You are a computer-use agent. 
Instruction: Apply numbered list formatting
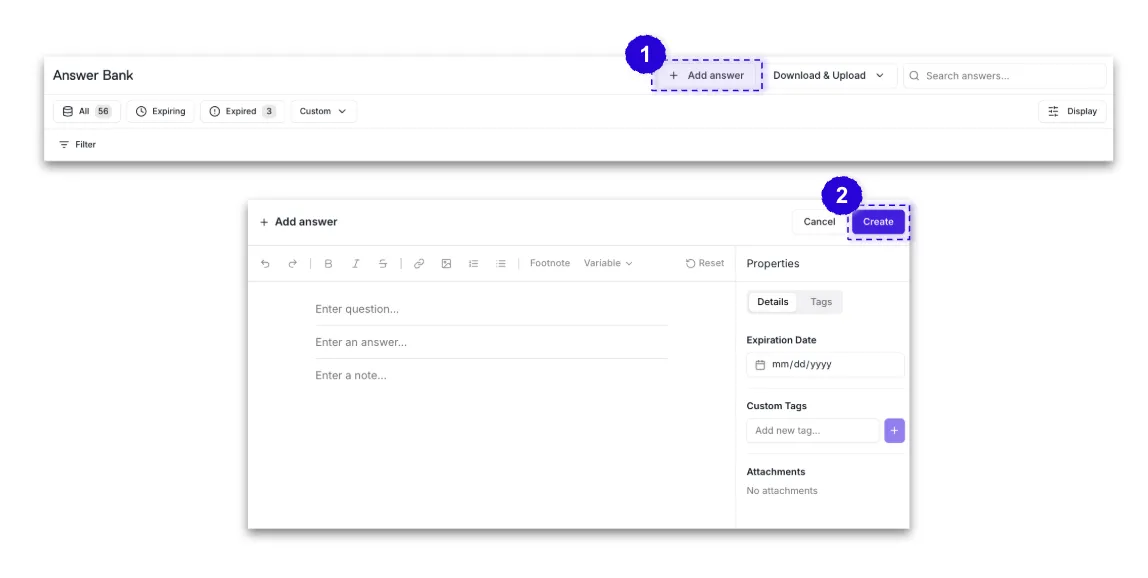pyautogui.click(x=474, y=264)
